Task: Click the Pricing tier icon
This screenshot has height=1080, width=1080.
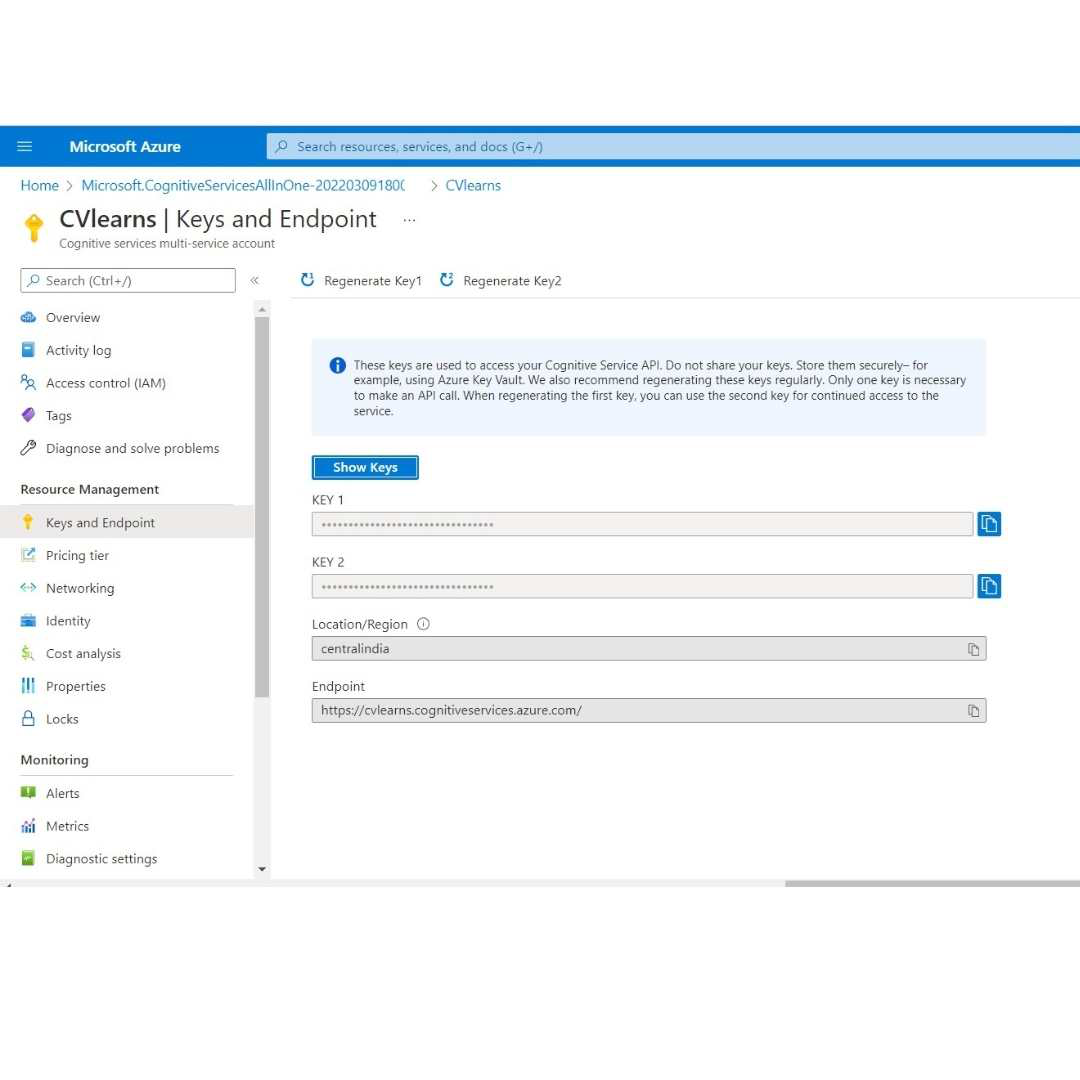Action: 28,554
